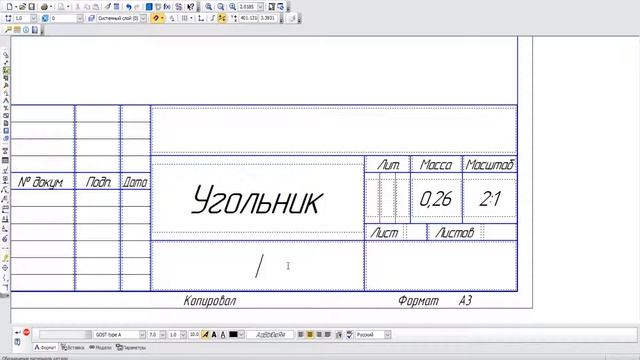
Task: Center align the text
Action: pyautogui.click(x=310, y=335)
